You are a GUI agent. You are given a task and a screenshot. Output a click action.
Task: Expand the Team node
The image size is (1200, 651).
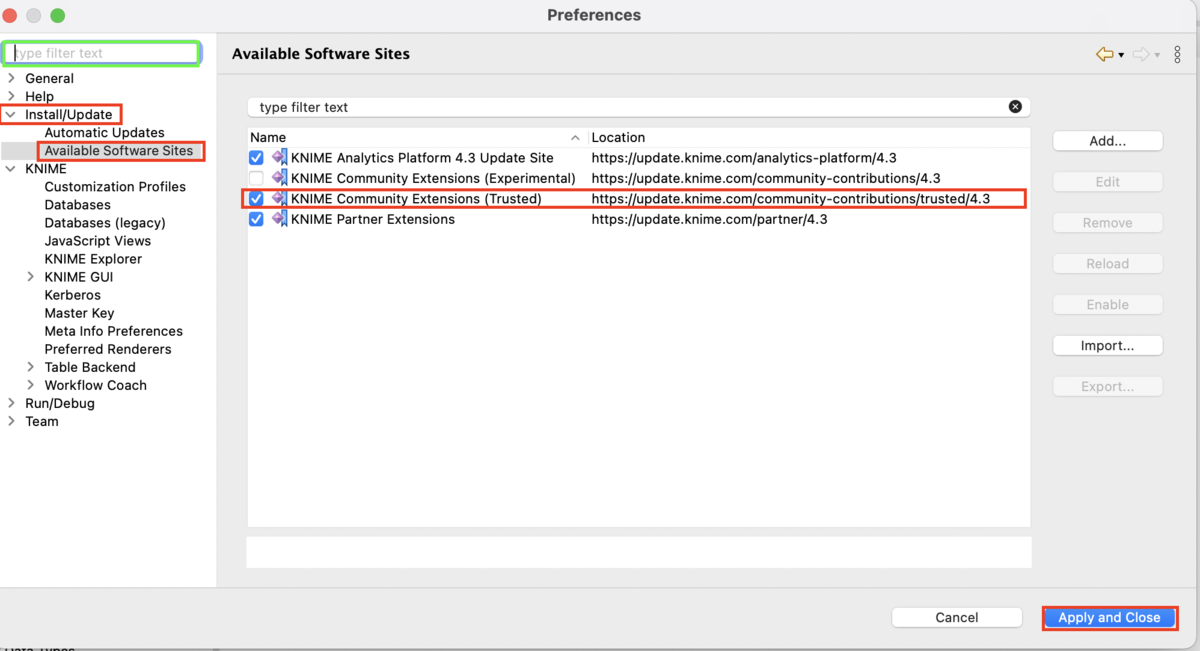point(11,421)
